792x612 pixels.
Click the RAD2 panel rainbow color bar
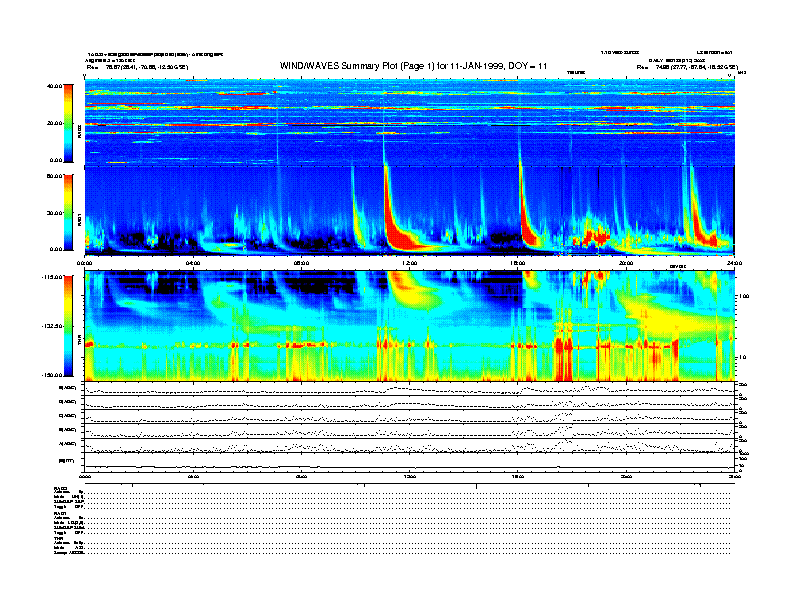68,123
